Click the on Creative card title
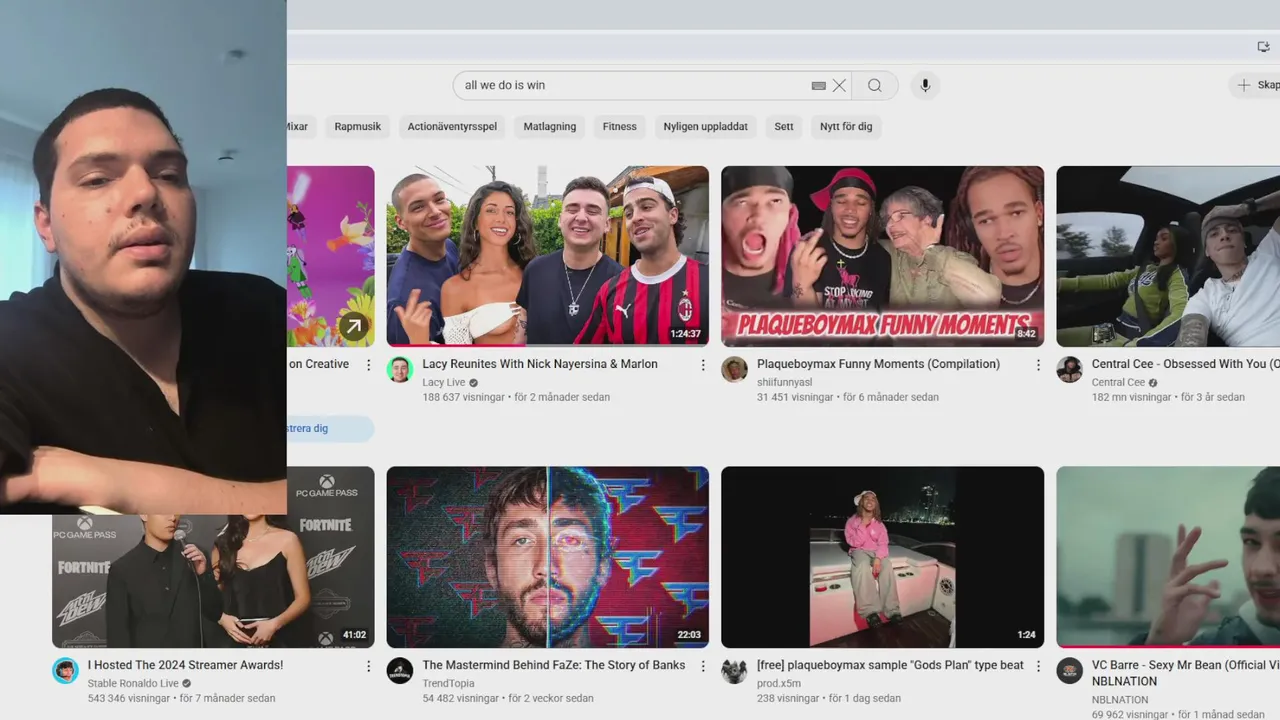Image resolution: width=1280 pixels, height=720 pixels. (x=319, y=364)
